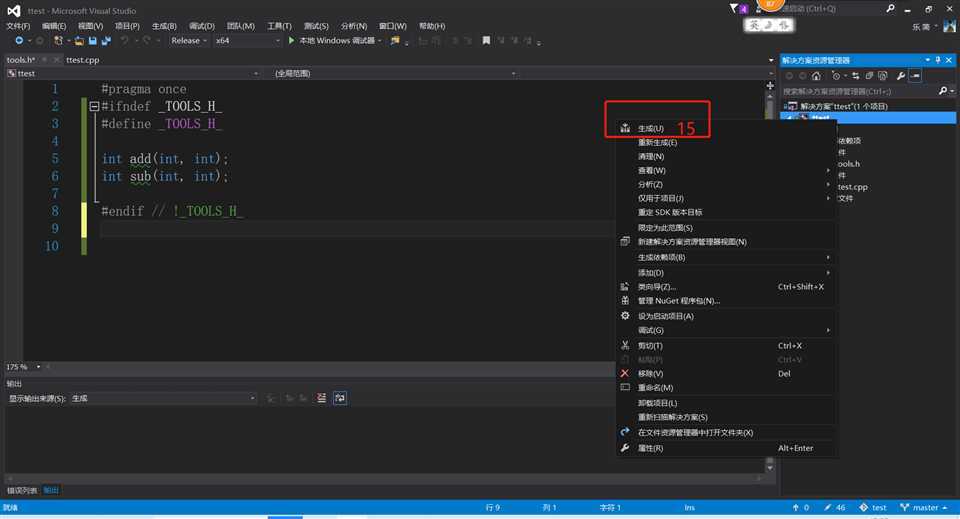The width and height of the screenshot is (960, 519).
Task: Start debugging with the green play icon
Action: [x=291, y=40]
